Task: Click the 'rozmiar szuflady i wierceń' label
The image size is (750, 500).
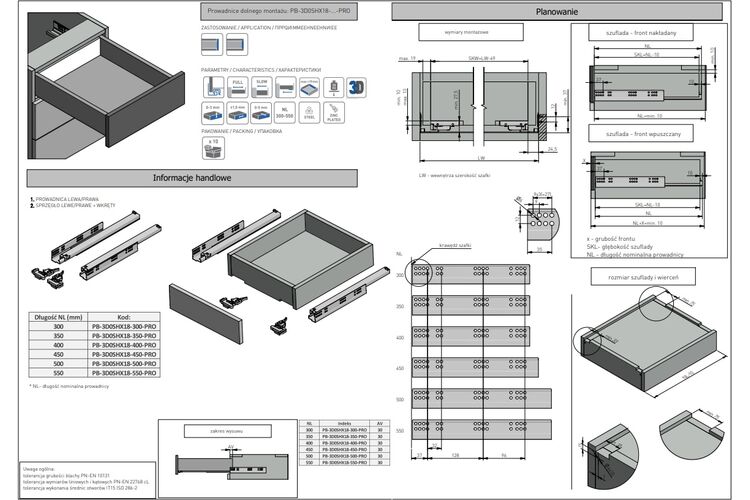Action: pos(643,277)
